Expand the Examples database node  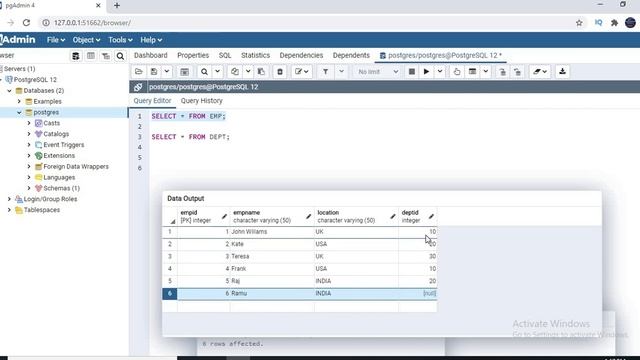[19, 101]
